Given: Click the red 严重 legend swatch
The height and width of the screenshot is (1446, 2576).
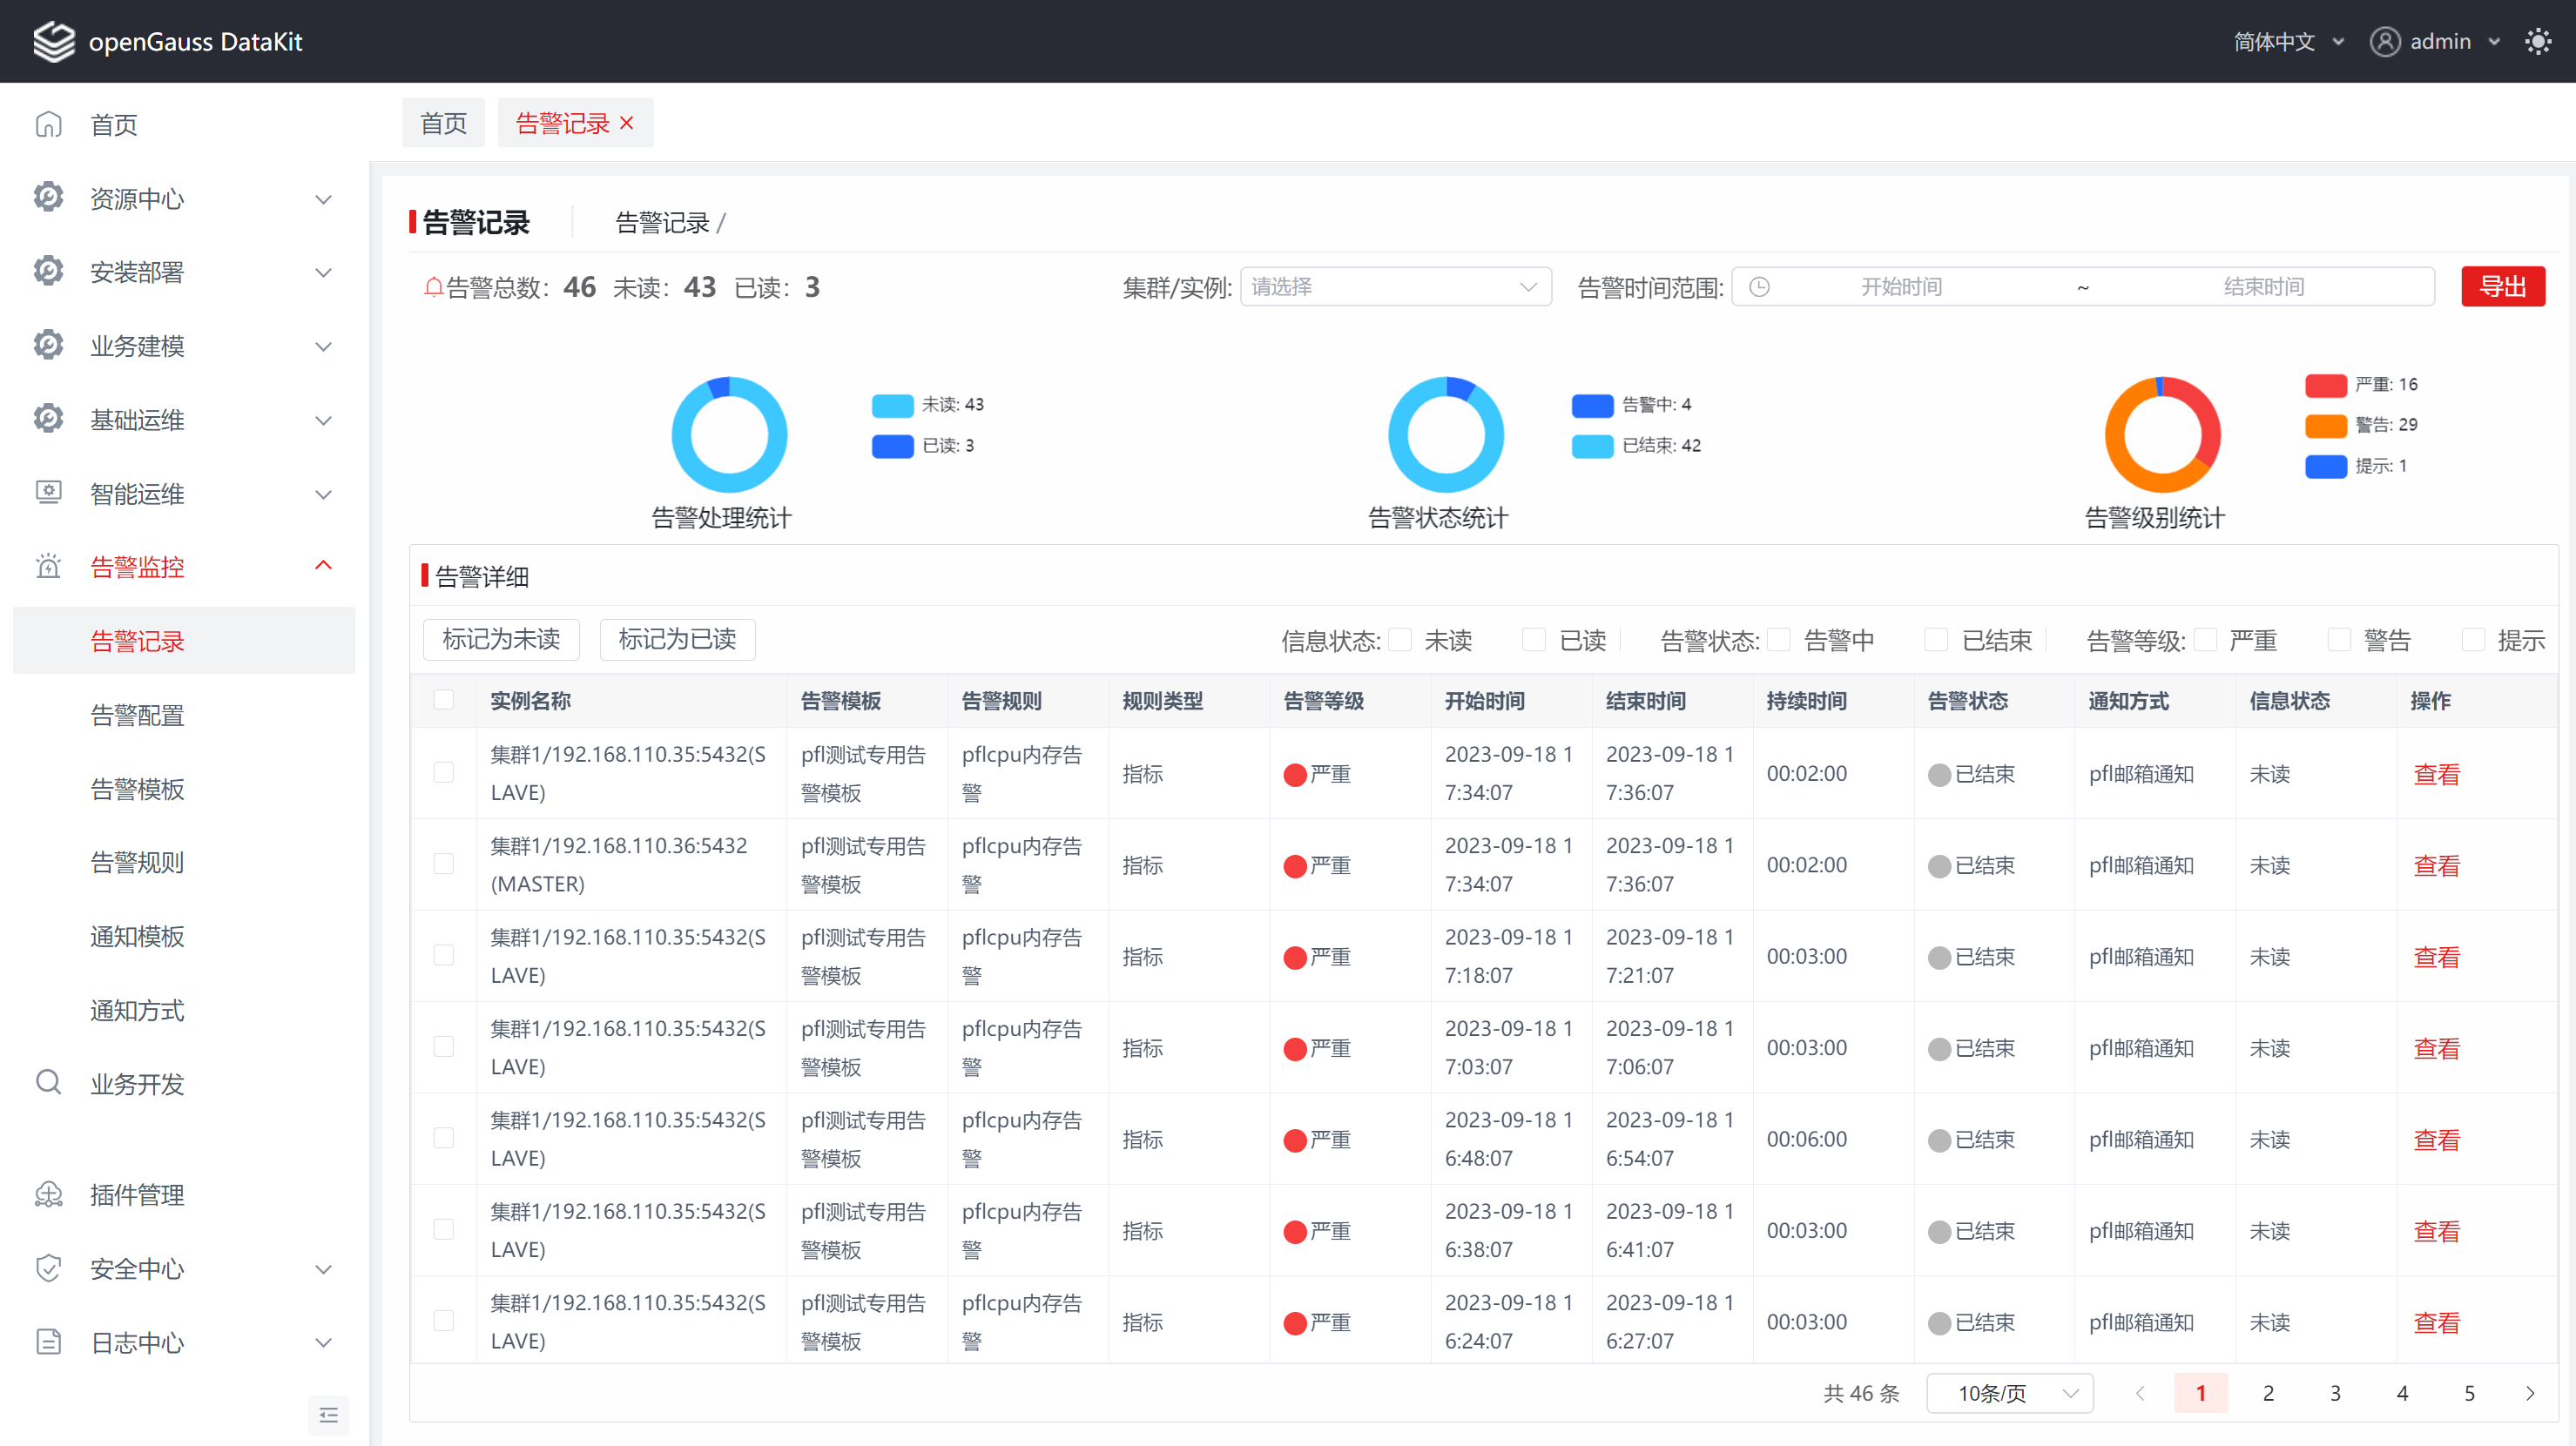Looking at the screenshot, I should [2325, 385].
